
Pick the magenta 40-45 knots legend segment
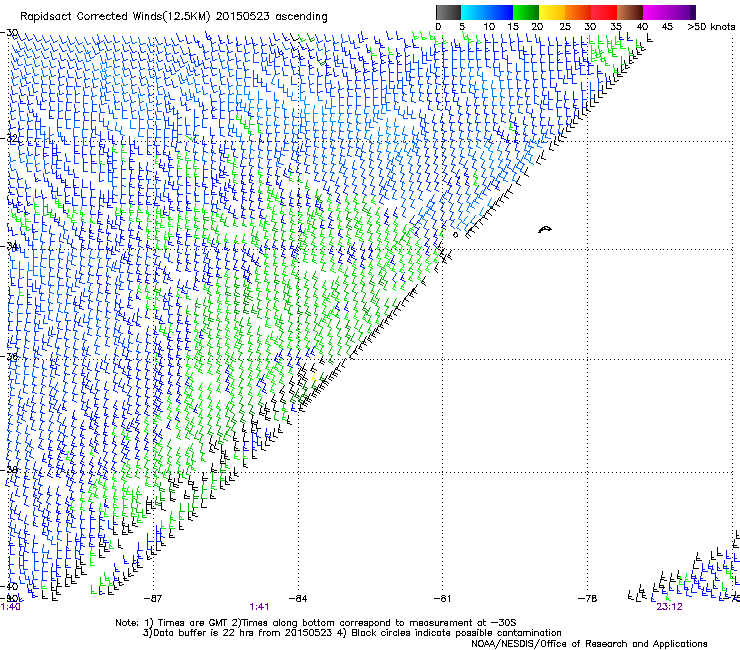(x=656, y=12)
